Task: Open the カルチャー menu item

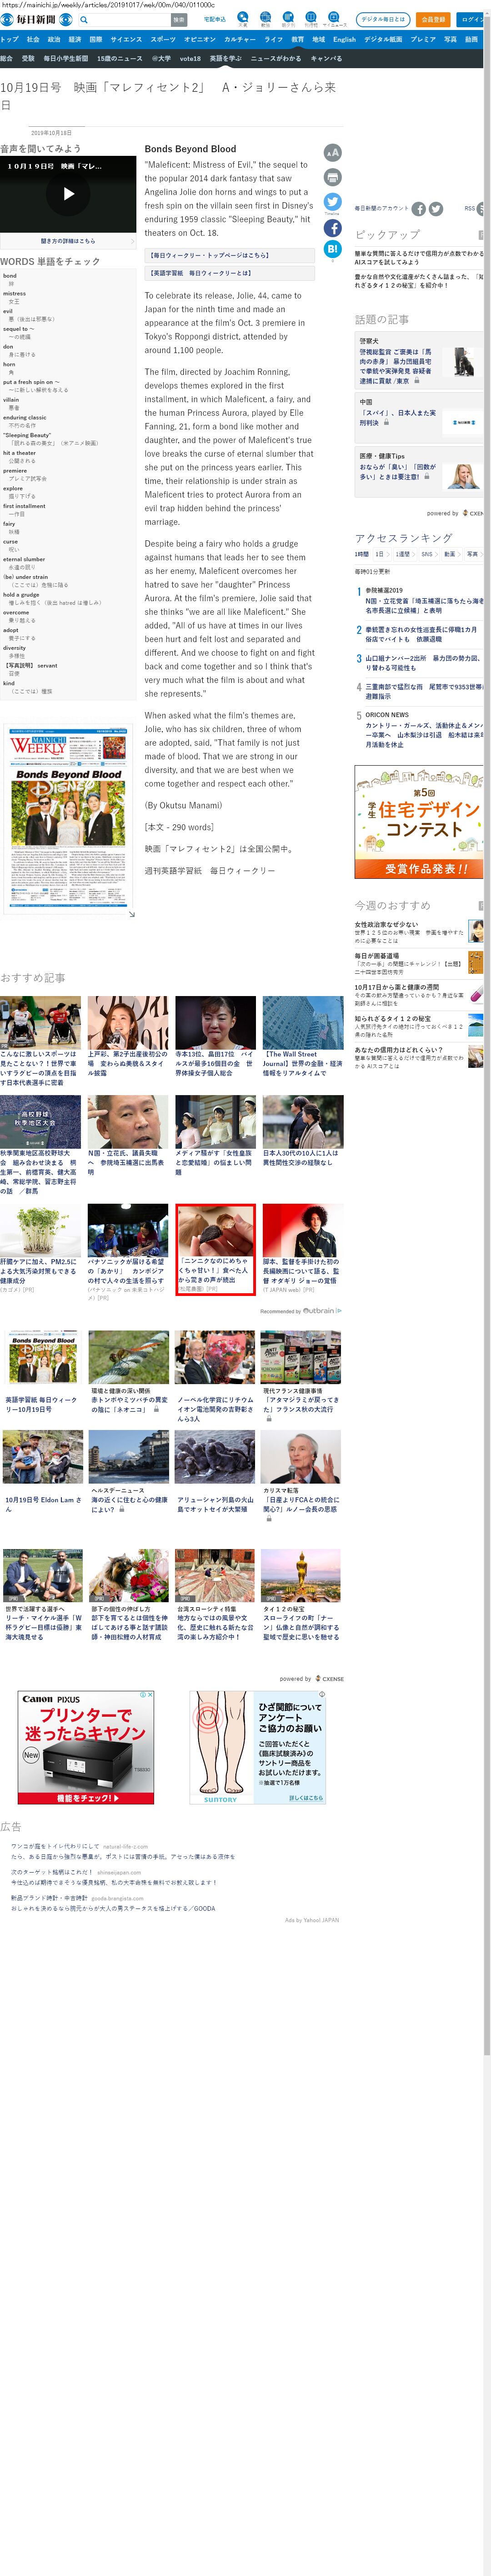Action: pyautogui.click(x=240, y=39)
